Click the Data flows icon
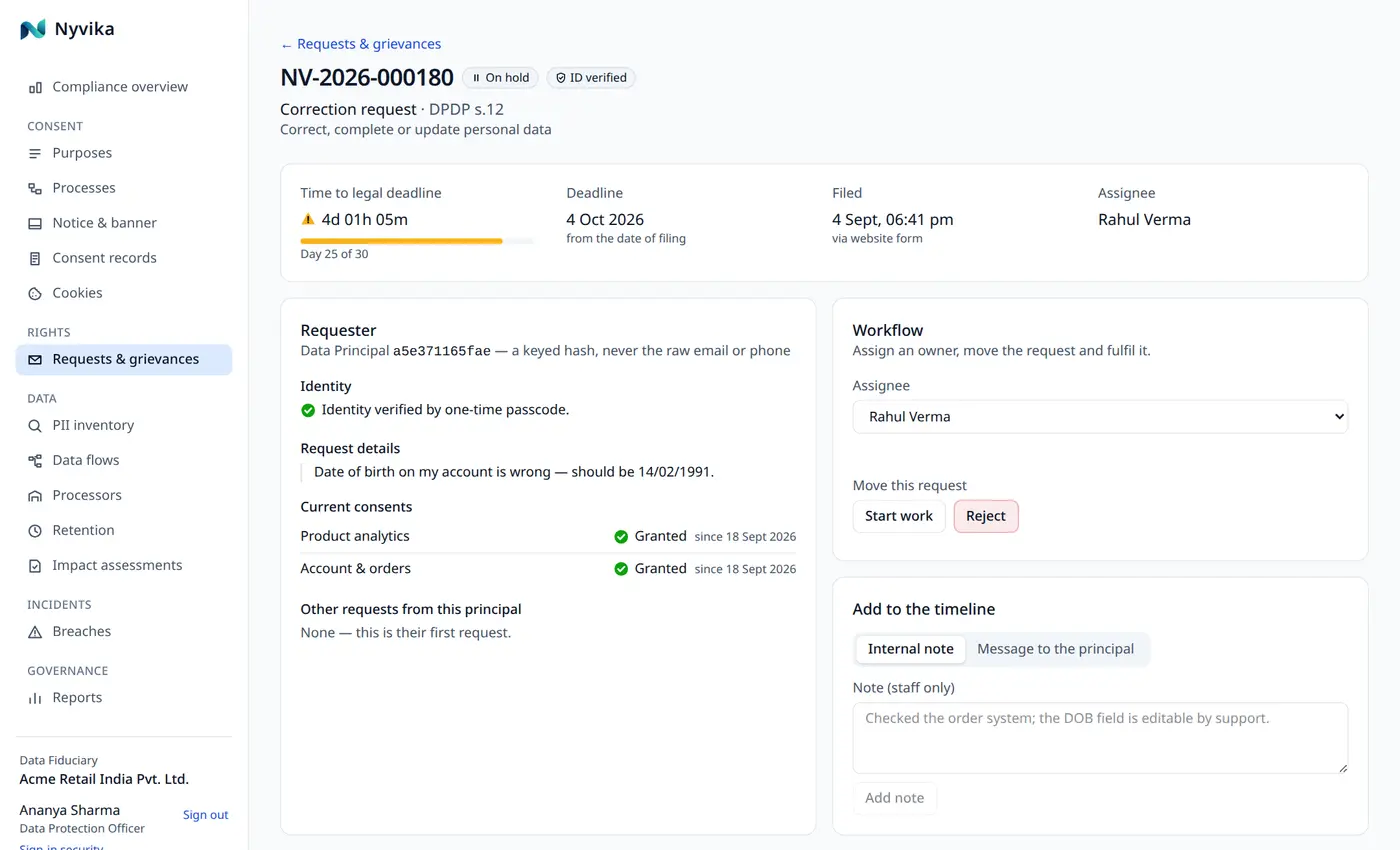1400x850 pixels. coord(35,460)
